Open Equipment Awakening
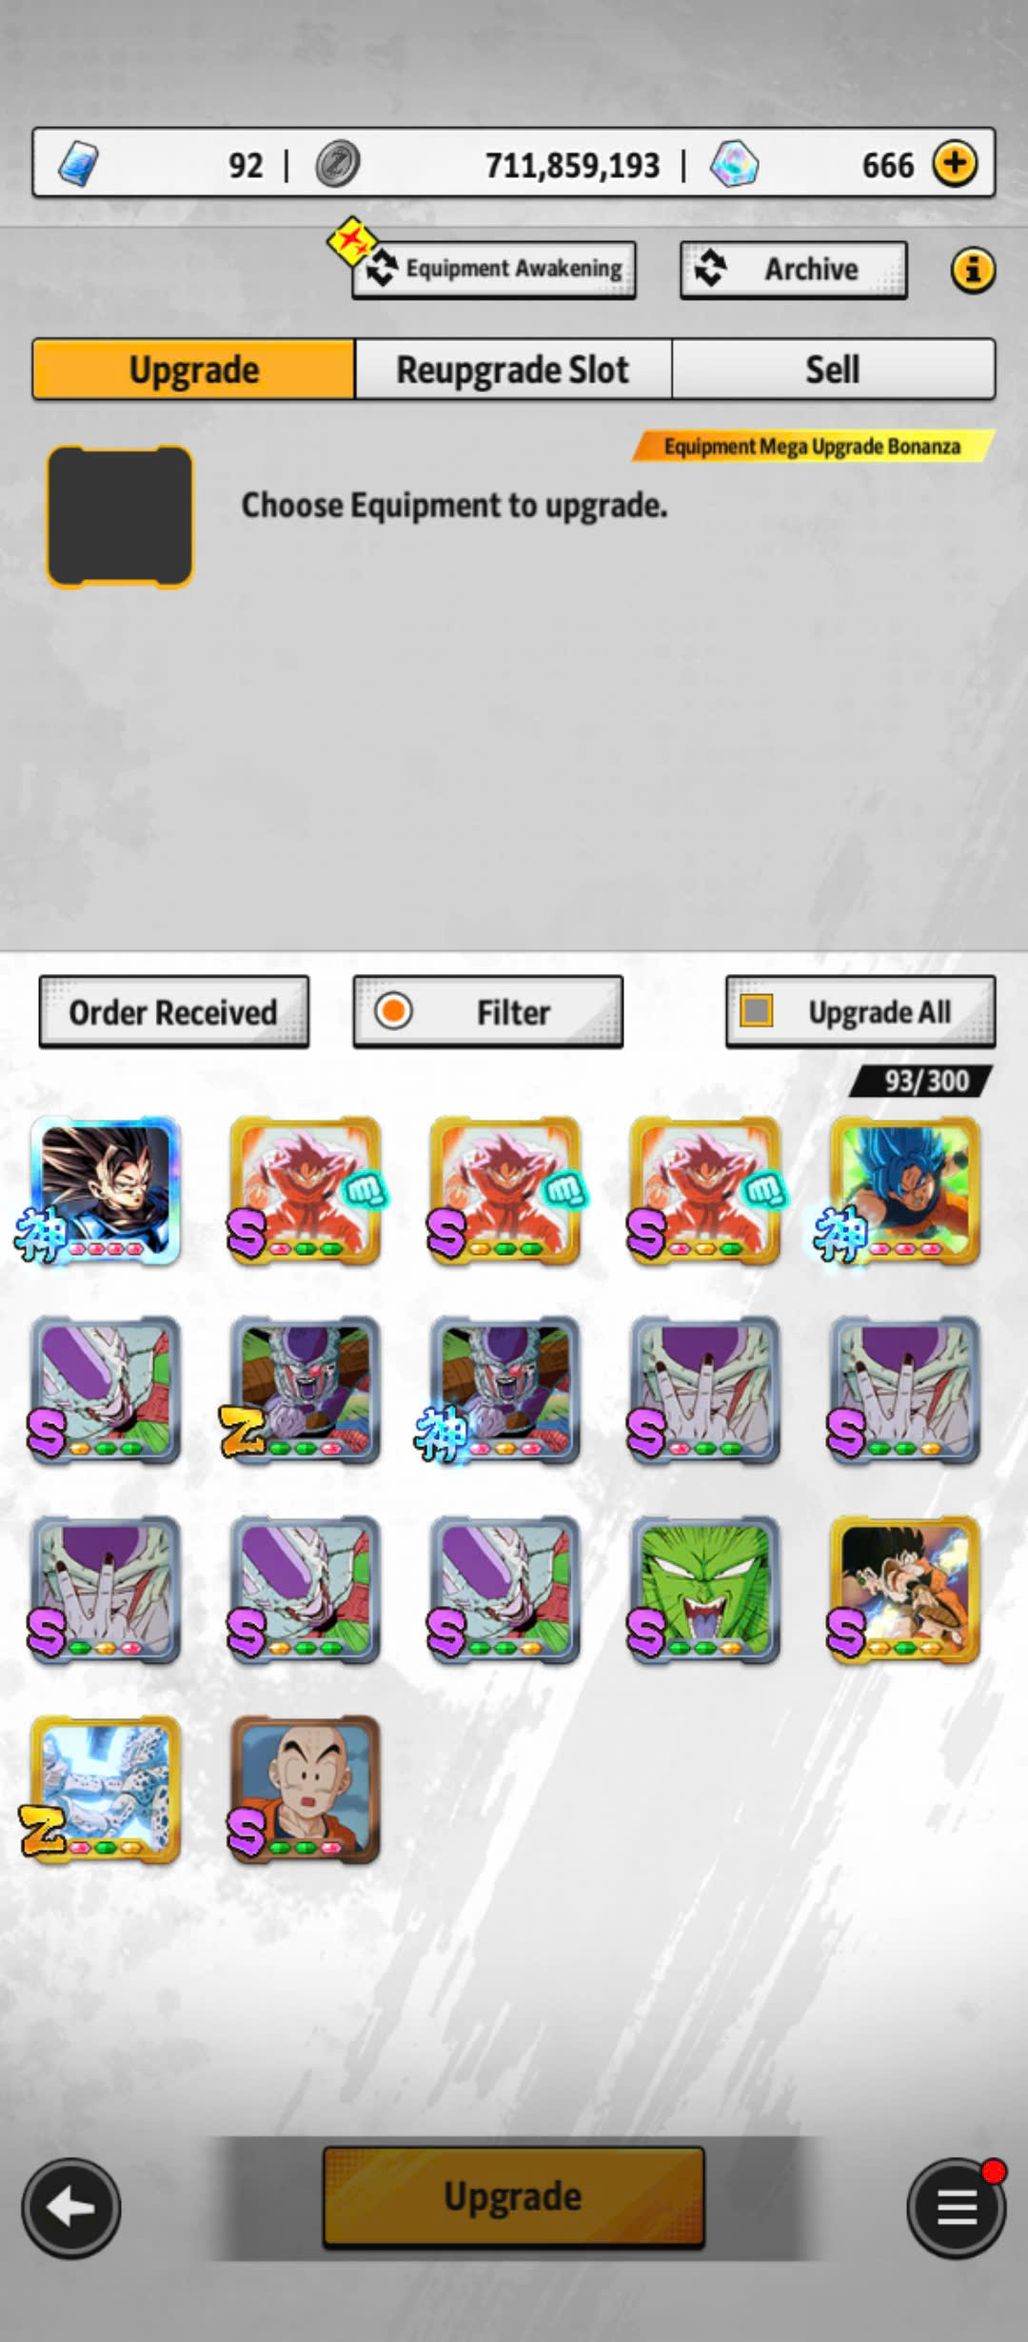The height and width of the screenshot is (2342, 1028). click(x=494, y=269)
